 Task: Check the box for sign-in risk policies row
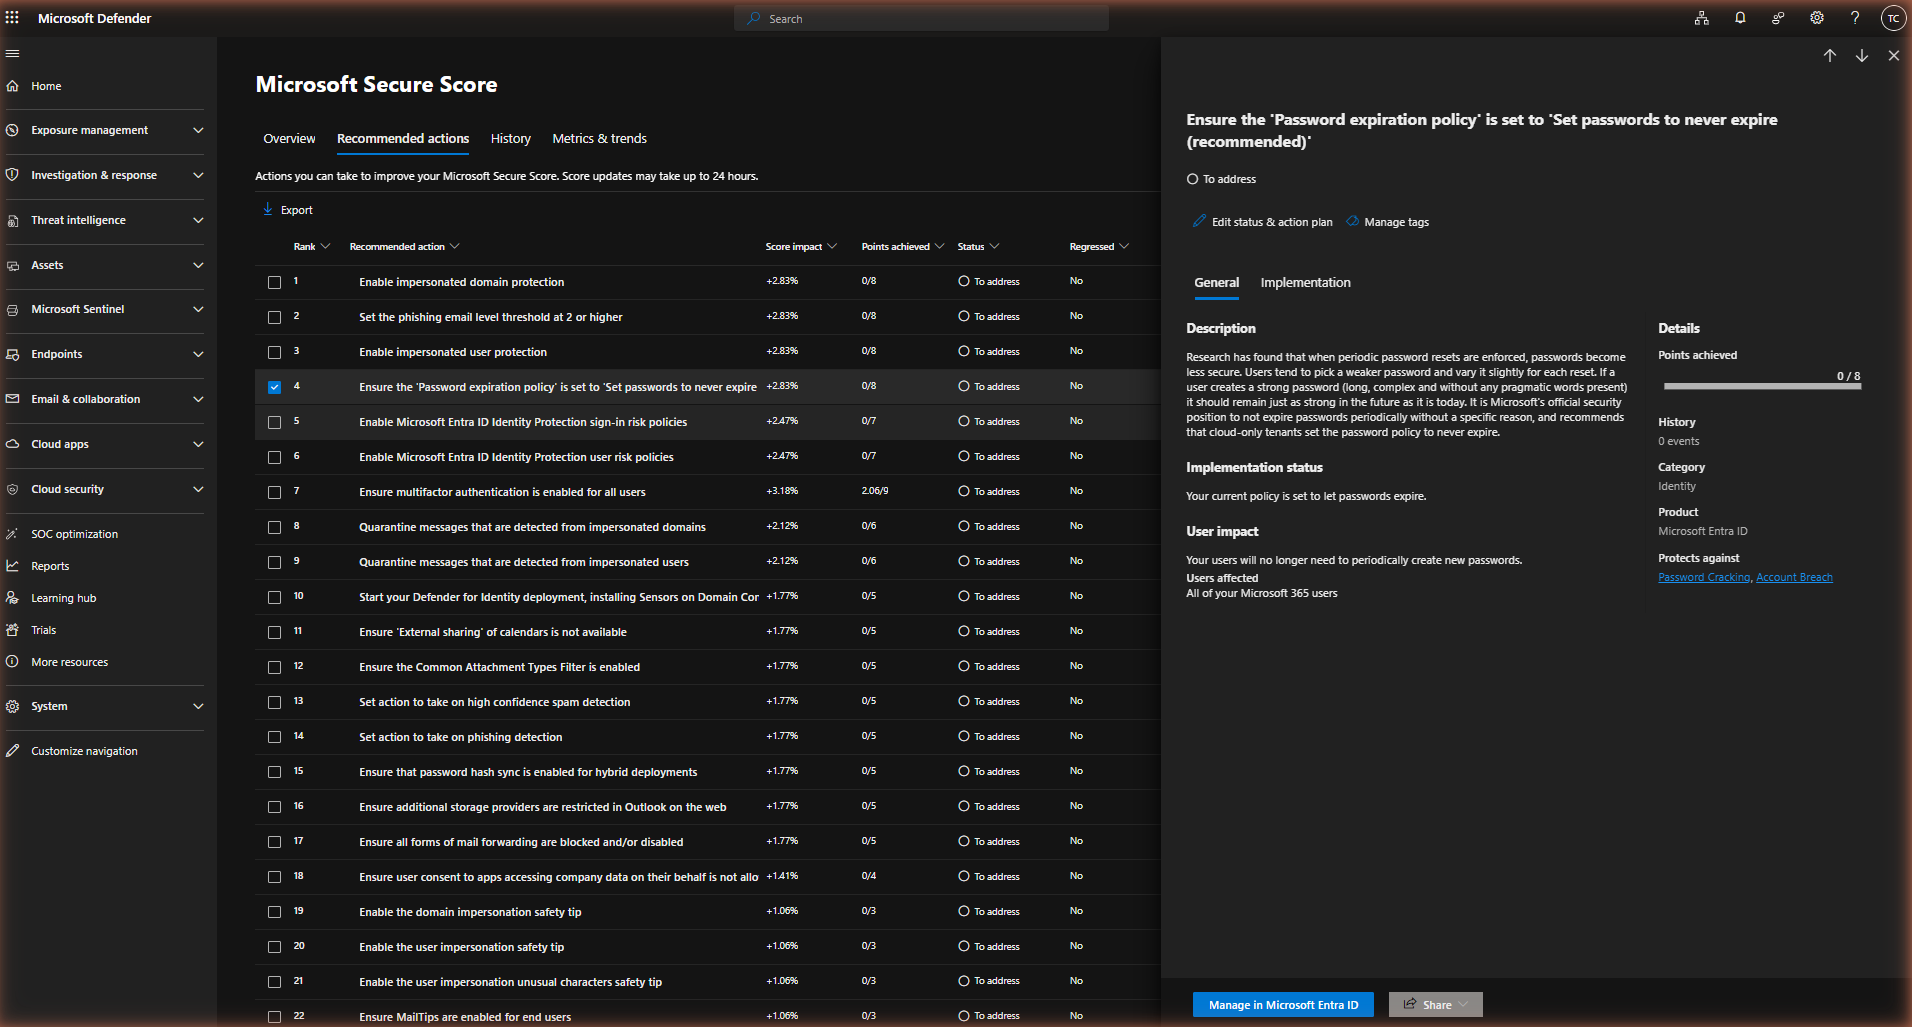(x=274, y=423)
